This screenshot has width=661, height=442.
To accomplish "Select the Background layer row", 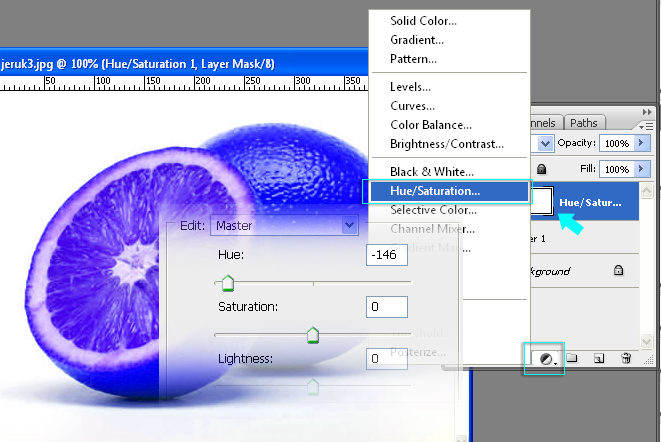I will 585,271.
